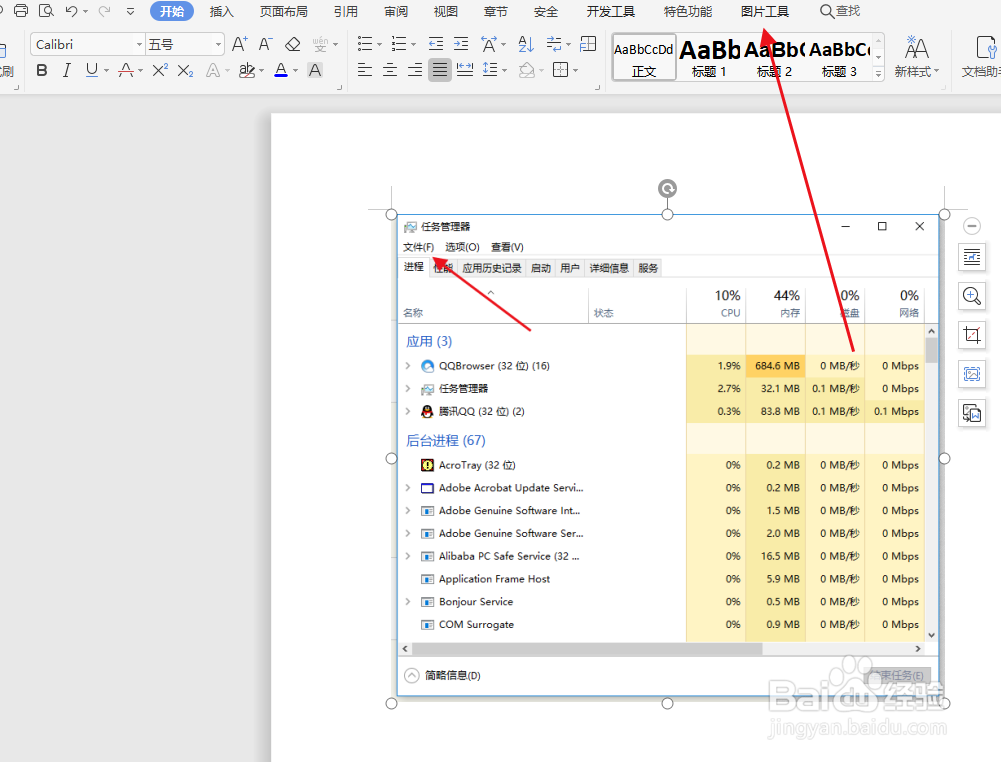
Task: Expand the bullets style dropdown arrow
Action: (379, 45)
